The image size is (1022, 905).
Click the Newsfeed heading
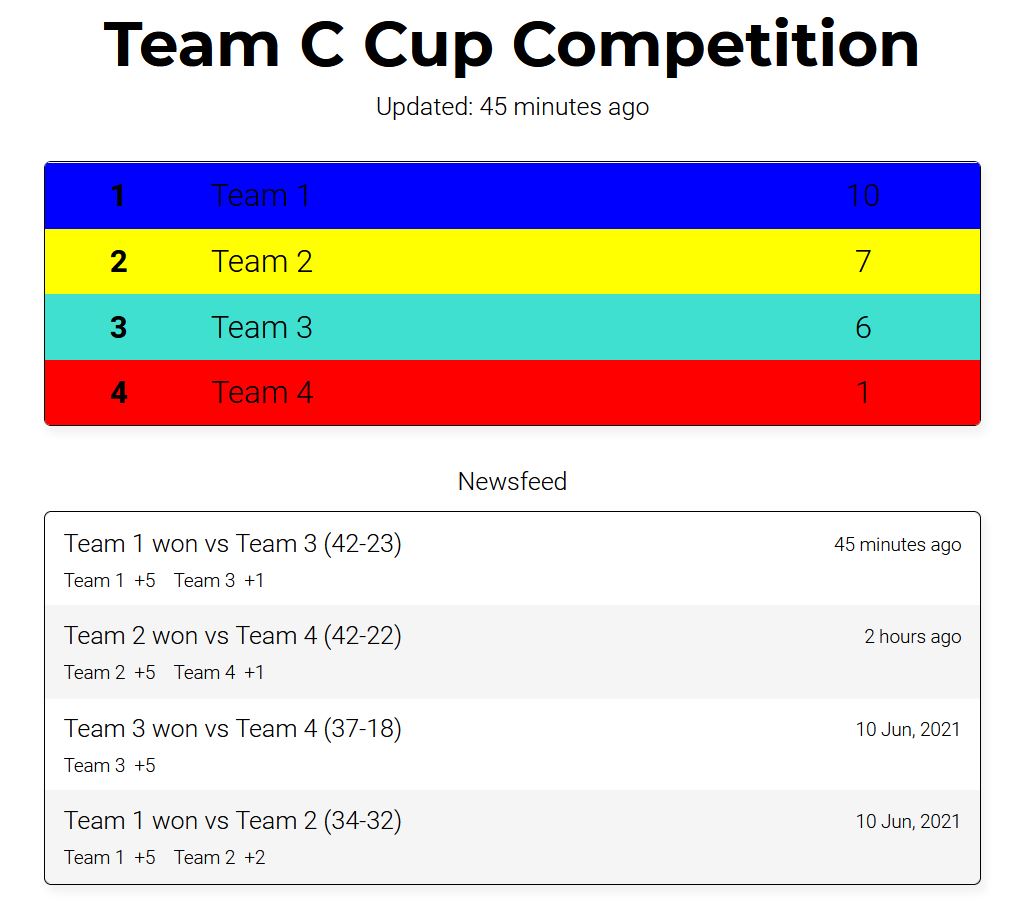pos(512,481)
